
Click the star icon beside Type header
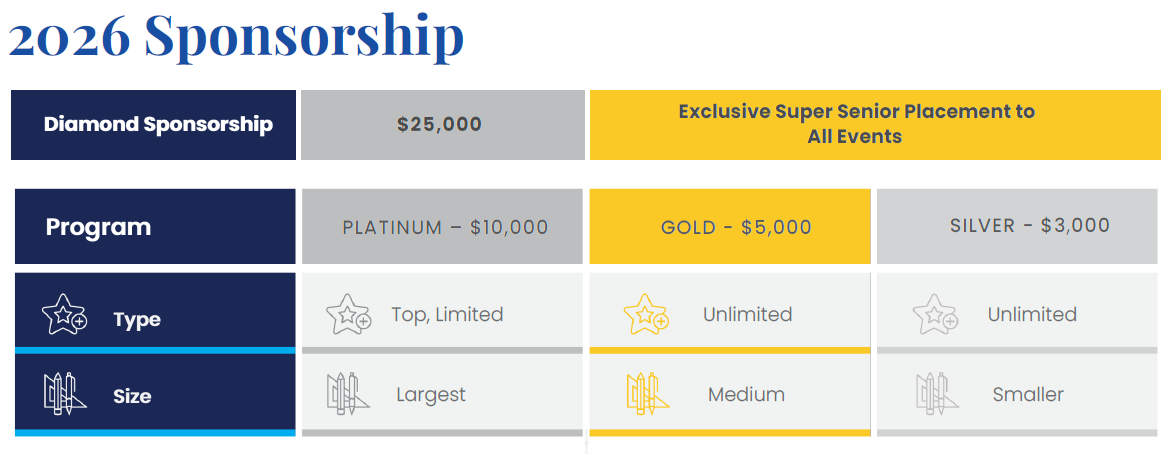[x=65, y=315]
